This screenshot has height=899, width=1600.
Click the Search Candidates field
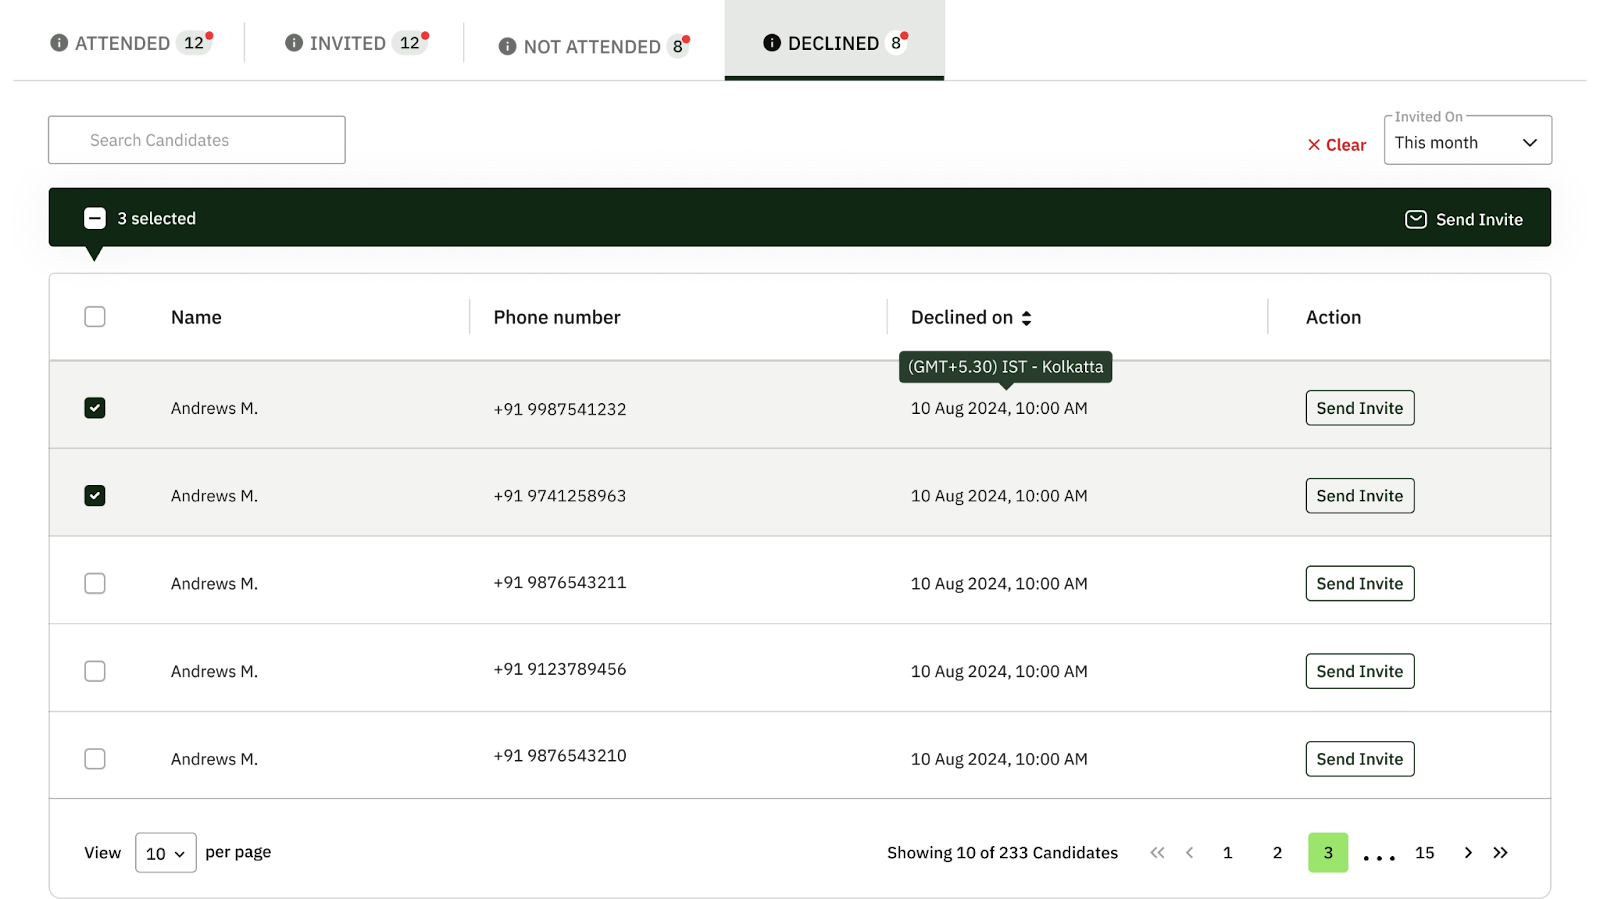197,140
